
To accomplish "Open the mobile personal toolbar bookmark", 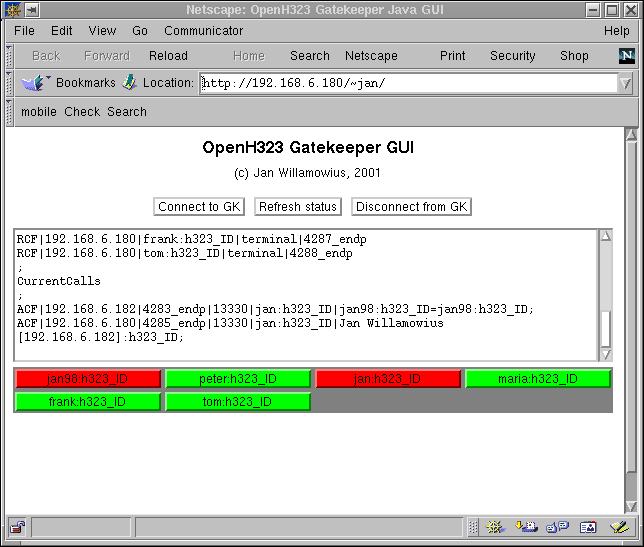I will 39,112.
